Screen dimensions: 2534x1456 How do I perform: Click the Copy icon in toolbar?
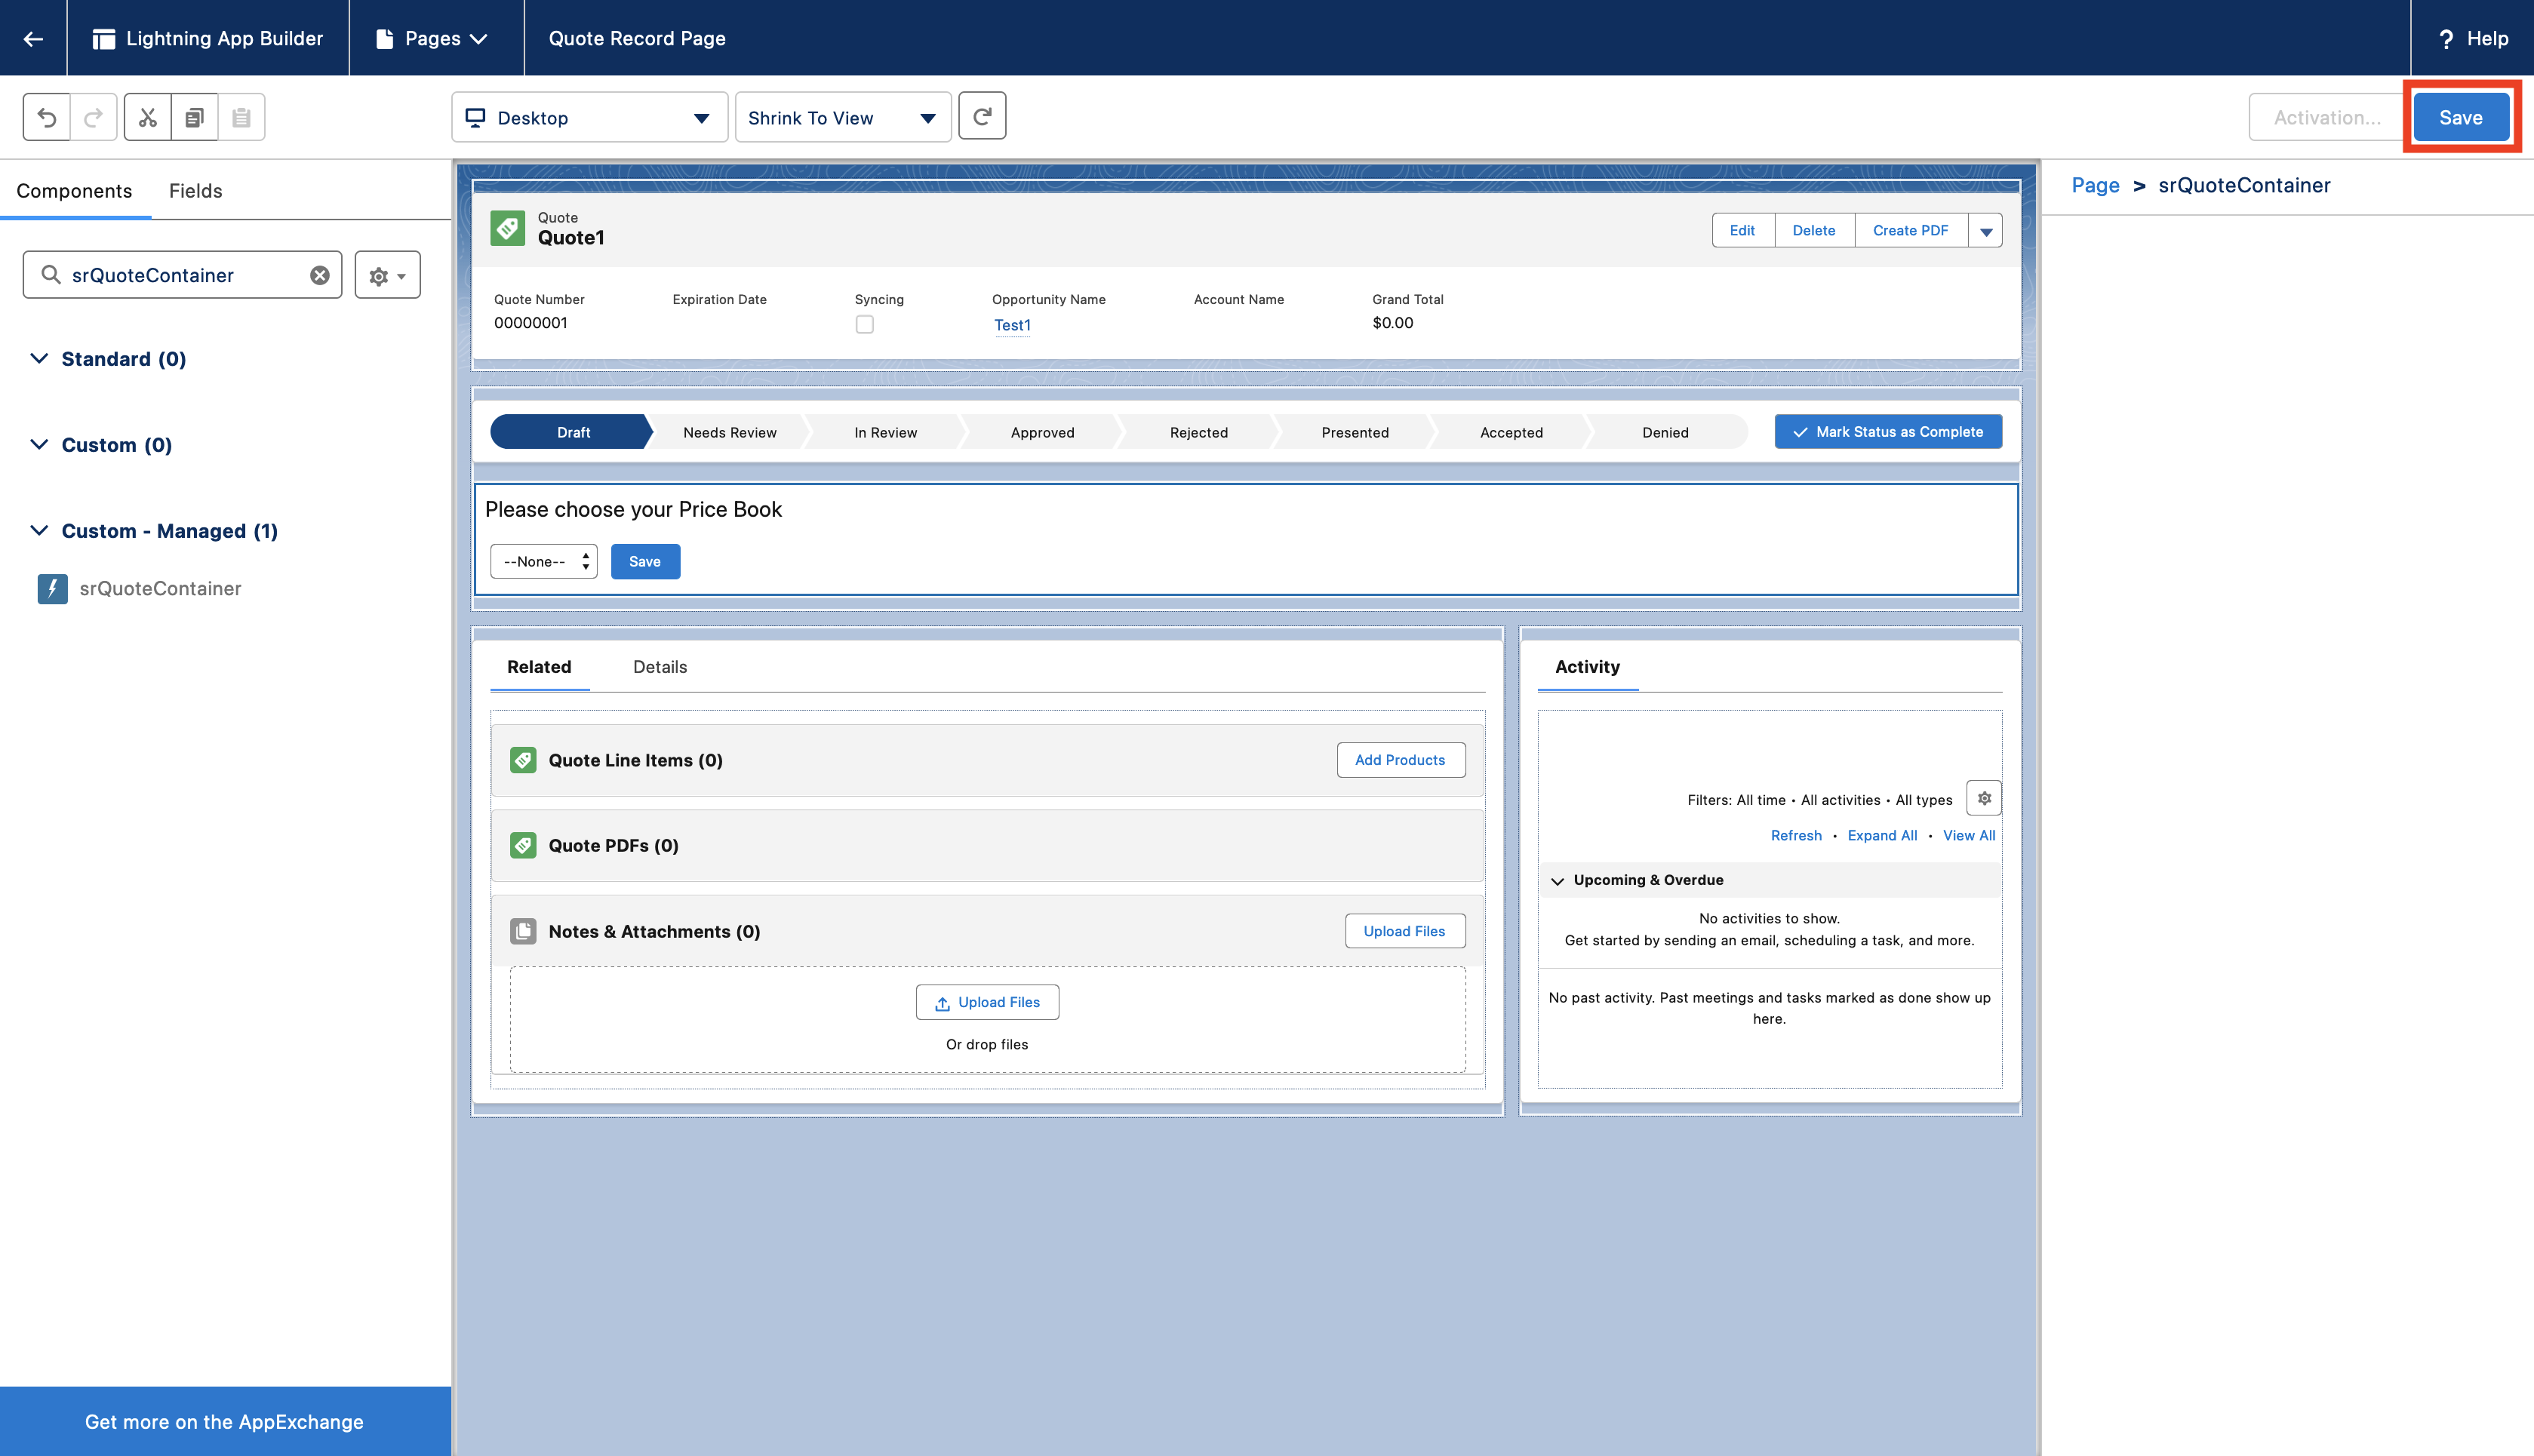coord(194,117)
